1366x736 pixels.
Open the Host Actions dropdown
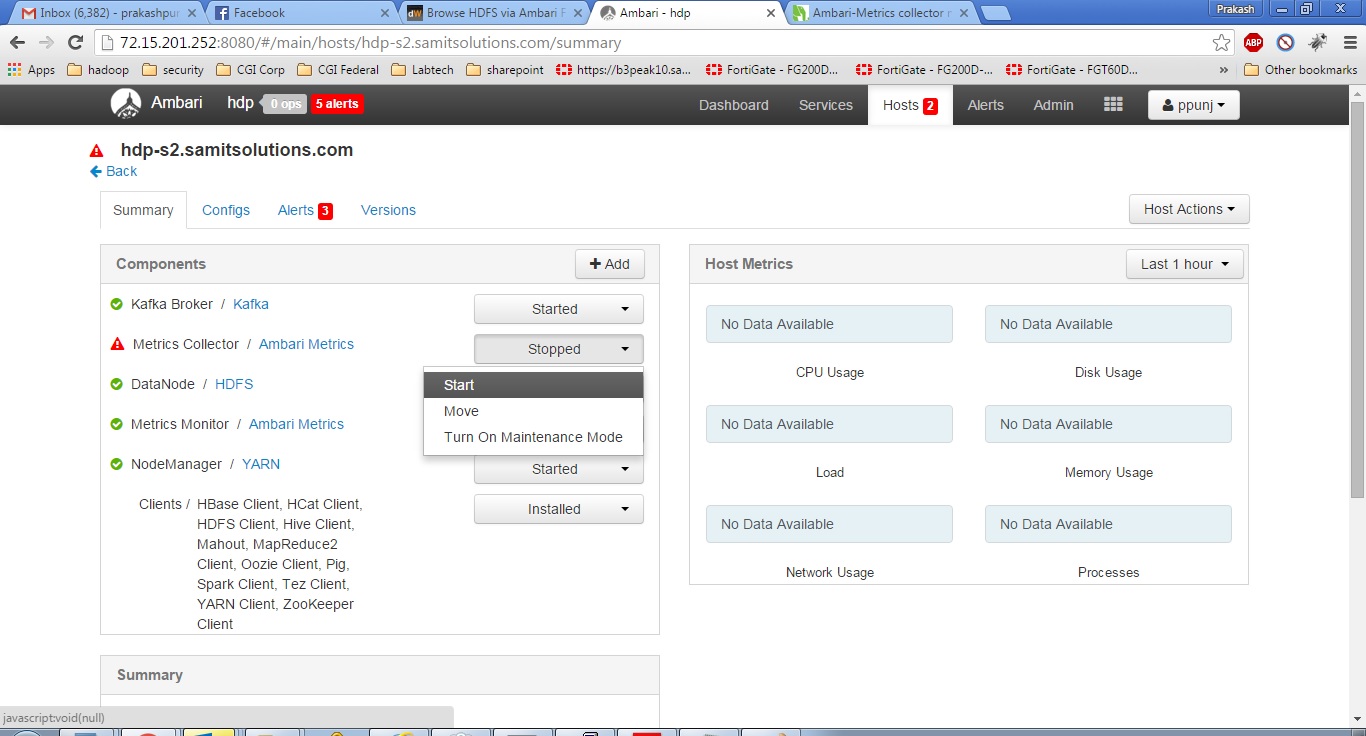tap(1188, 209)
